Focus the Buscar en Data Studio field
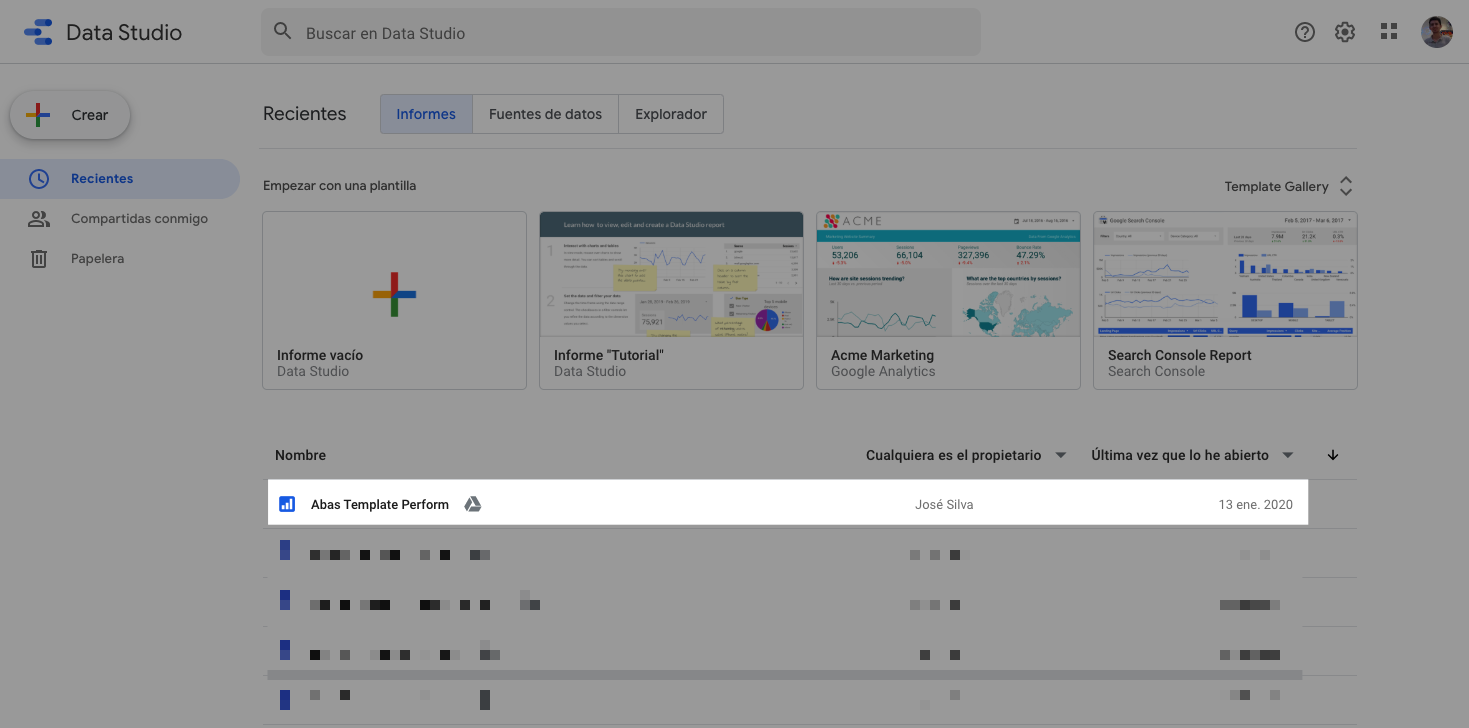1469x728 pixels. click(620, 32)
